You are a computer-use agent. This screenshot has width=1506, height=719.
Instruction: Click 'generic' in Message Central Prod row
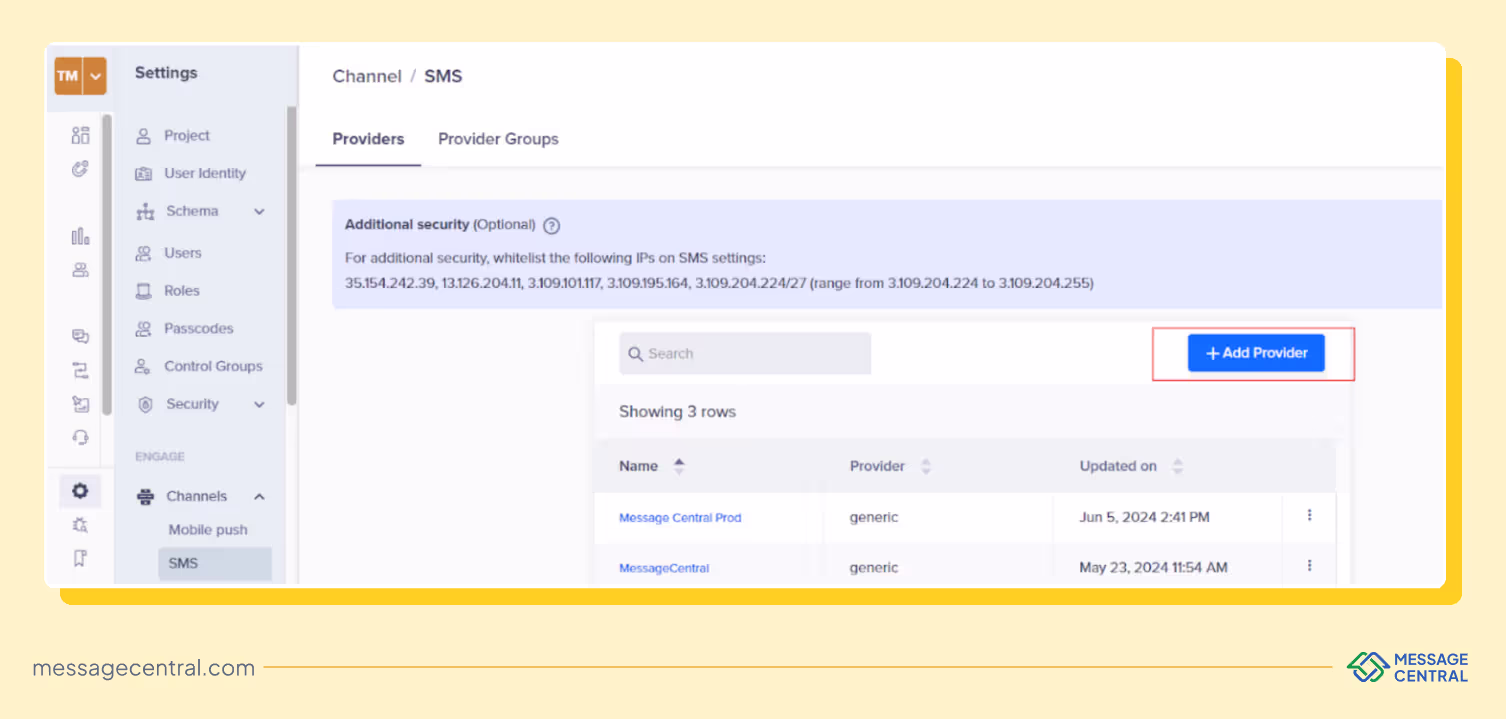tap(874, 518)
